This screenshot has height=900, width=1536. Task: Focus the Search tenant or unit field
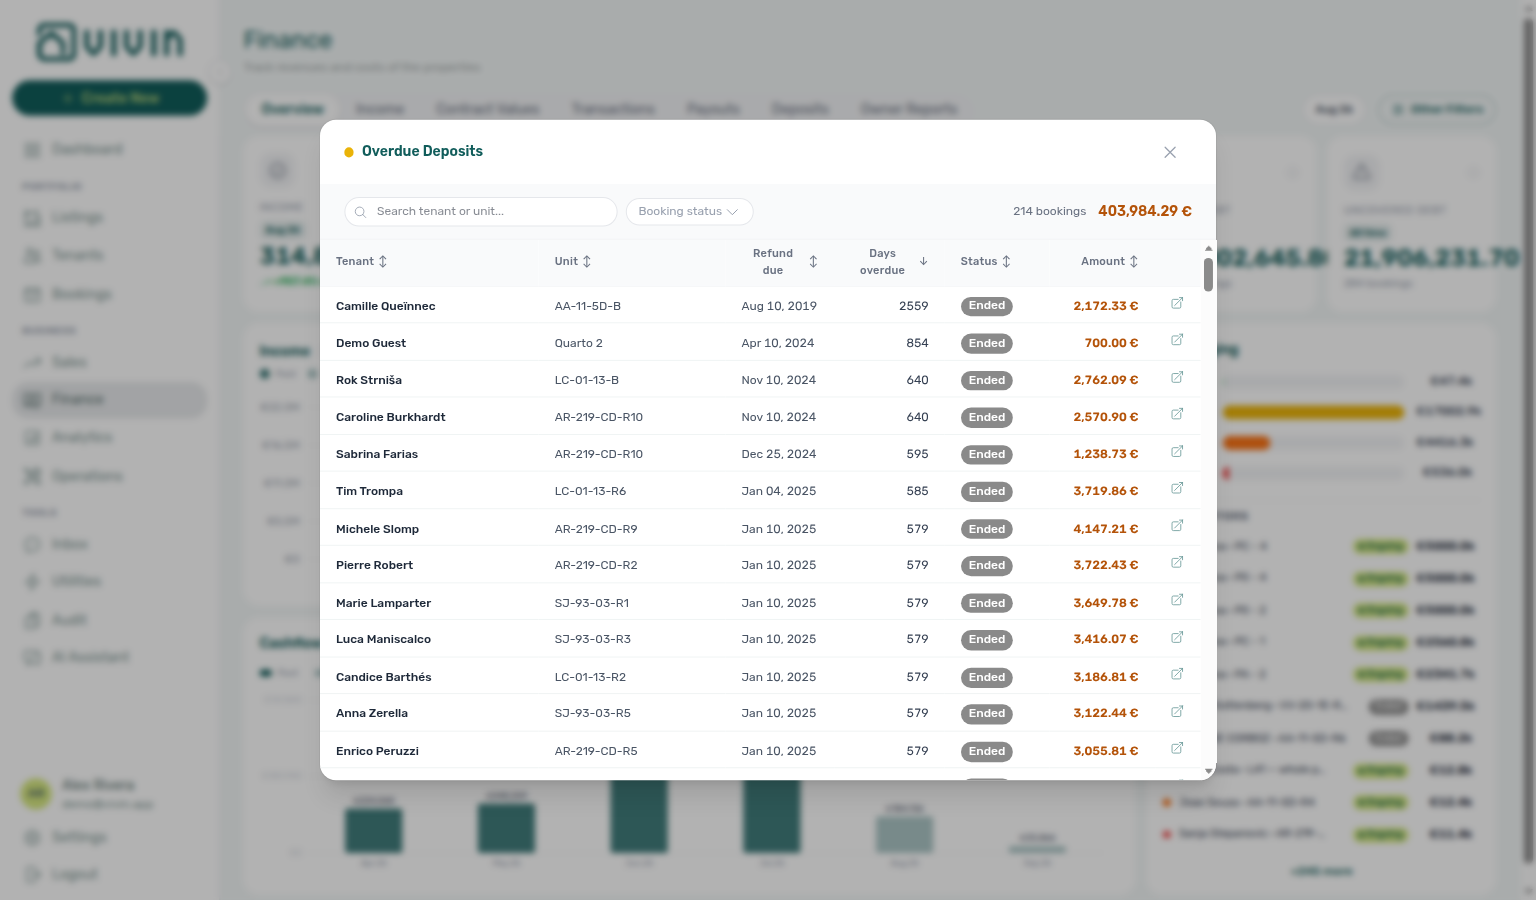481,212
